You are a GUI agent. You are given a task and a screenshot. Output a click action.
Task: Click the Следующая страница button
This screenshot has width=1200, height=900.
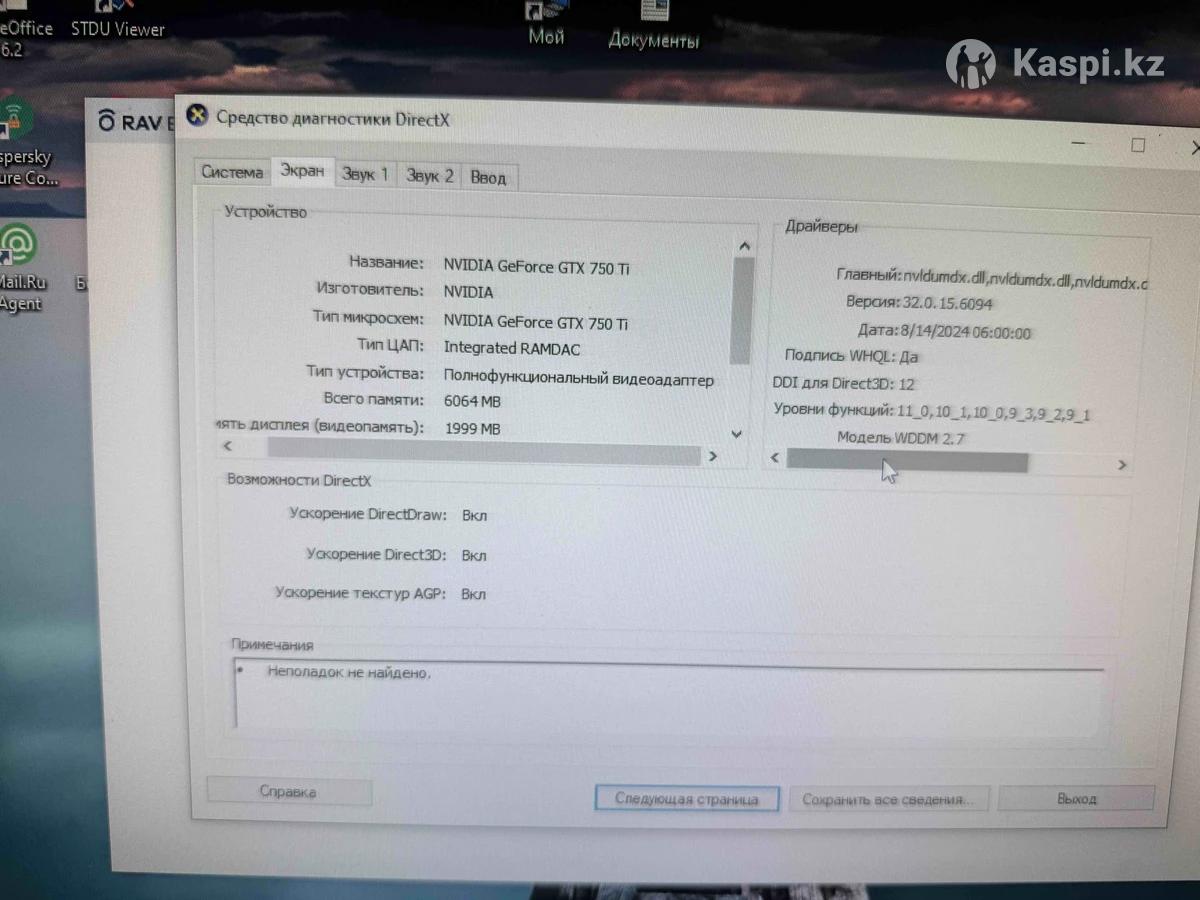pos(685,798)
